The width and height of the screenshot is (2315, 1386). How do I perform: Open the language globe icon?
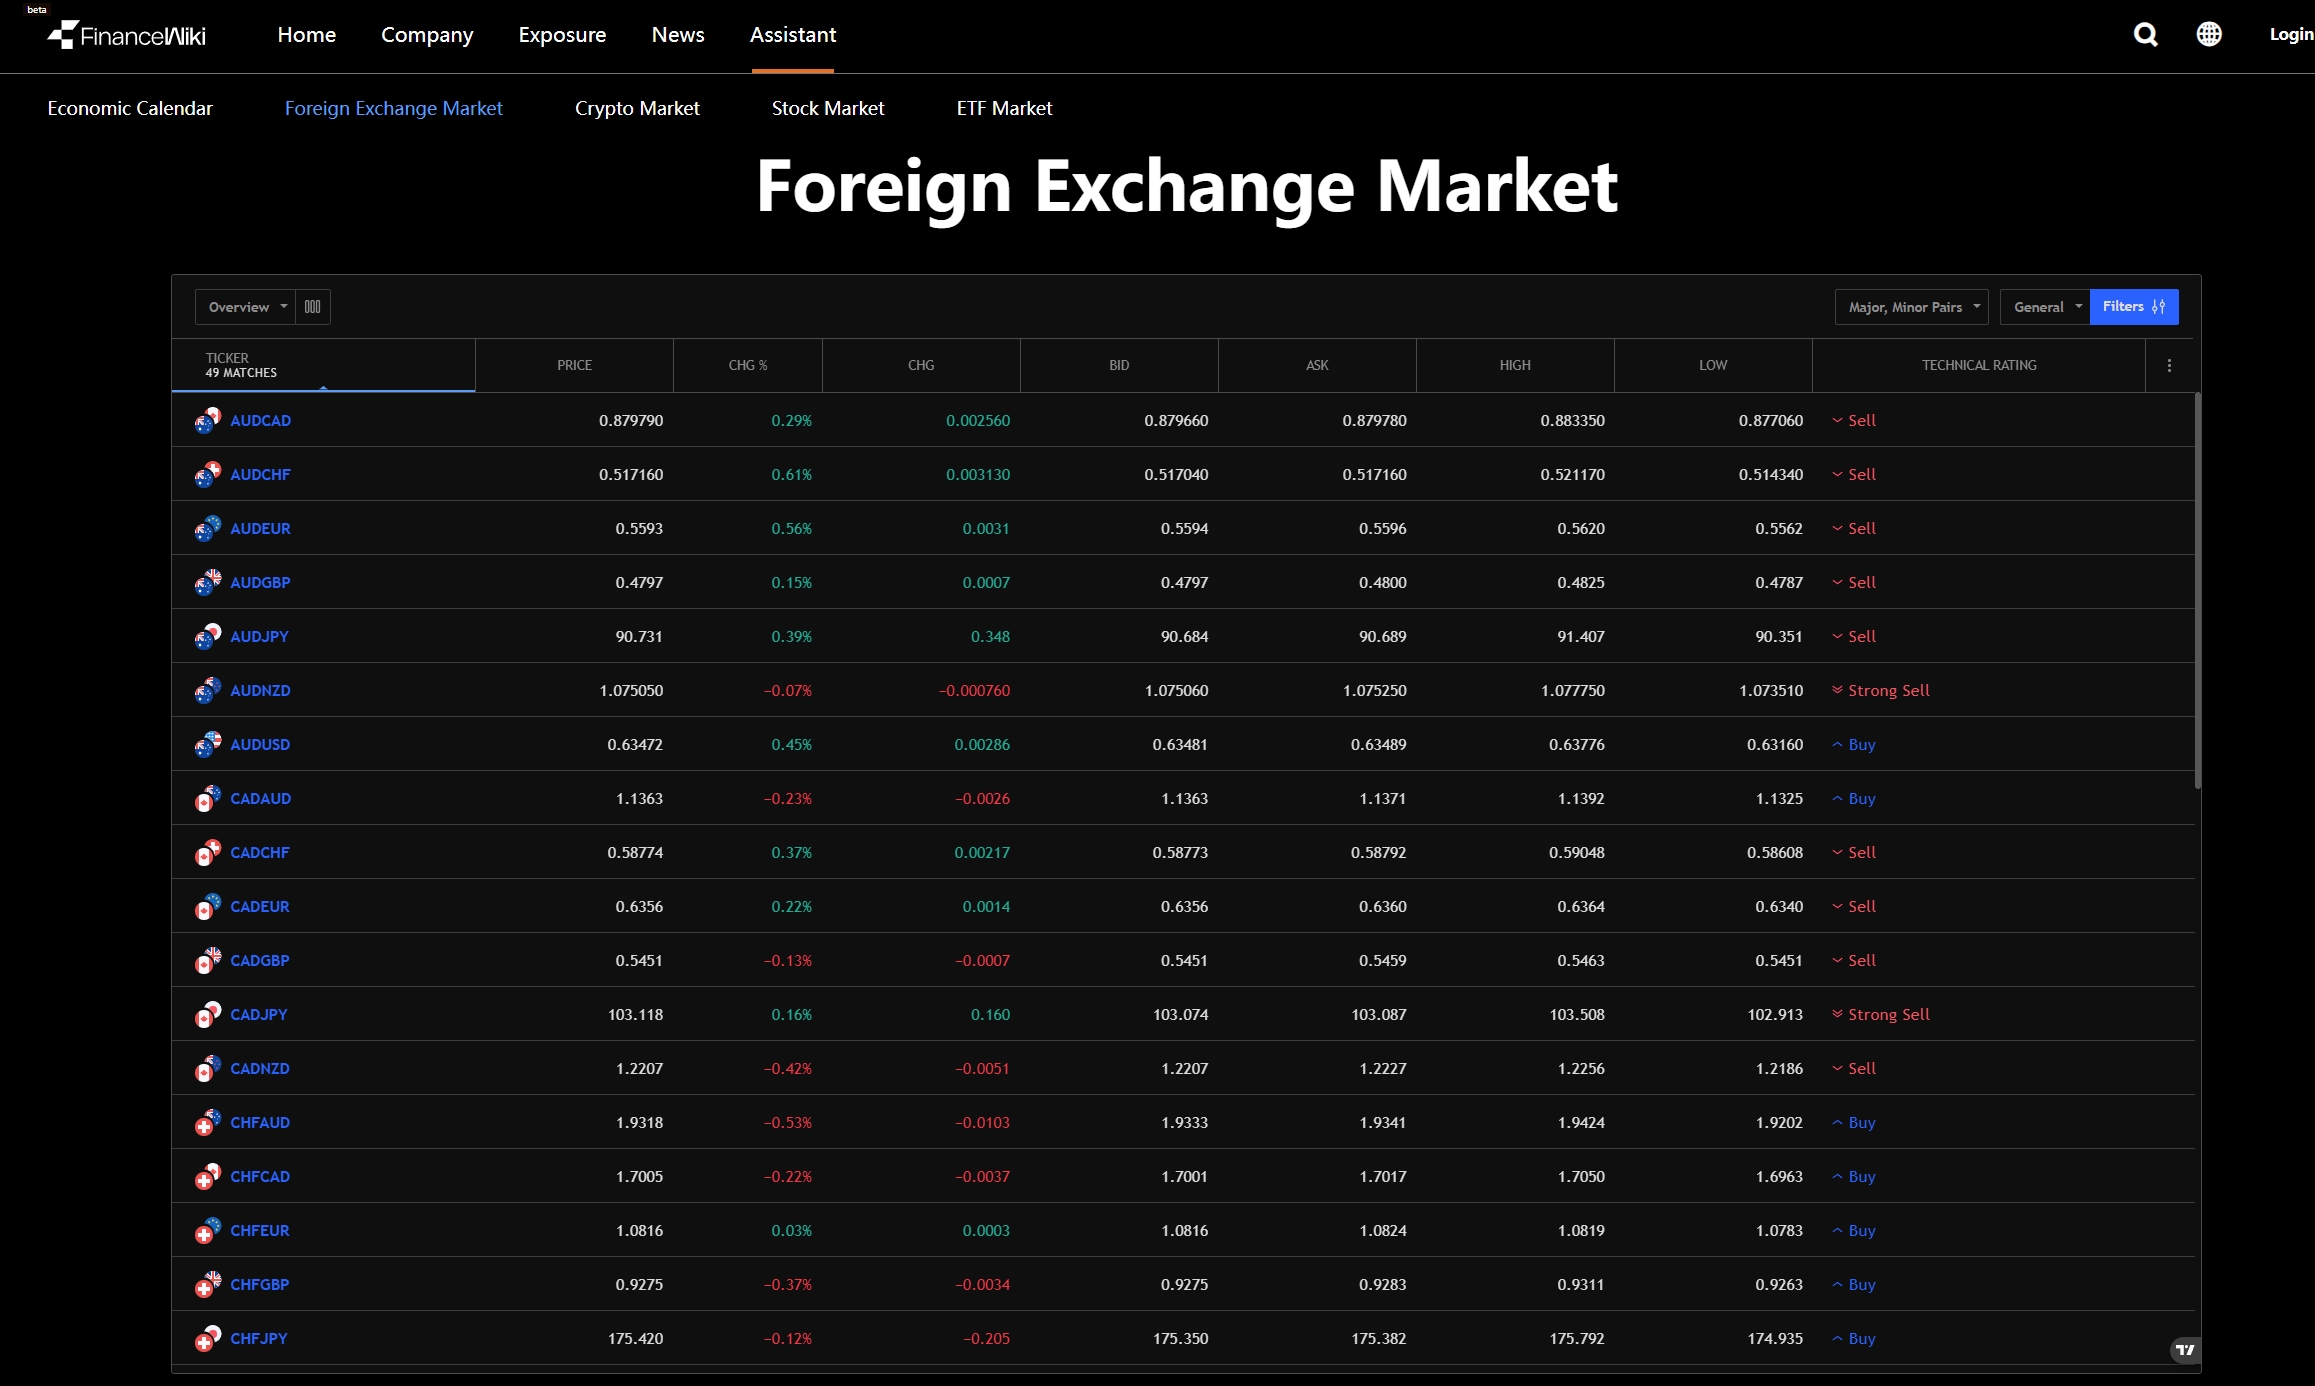pyautogui.click(x=2209, y=35)
